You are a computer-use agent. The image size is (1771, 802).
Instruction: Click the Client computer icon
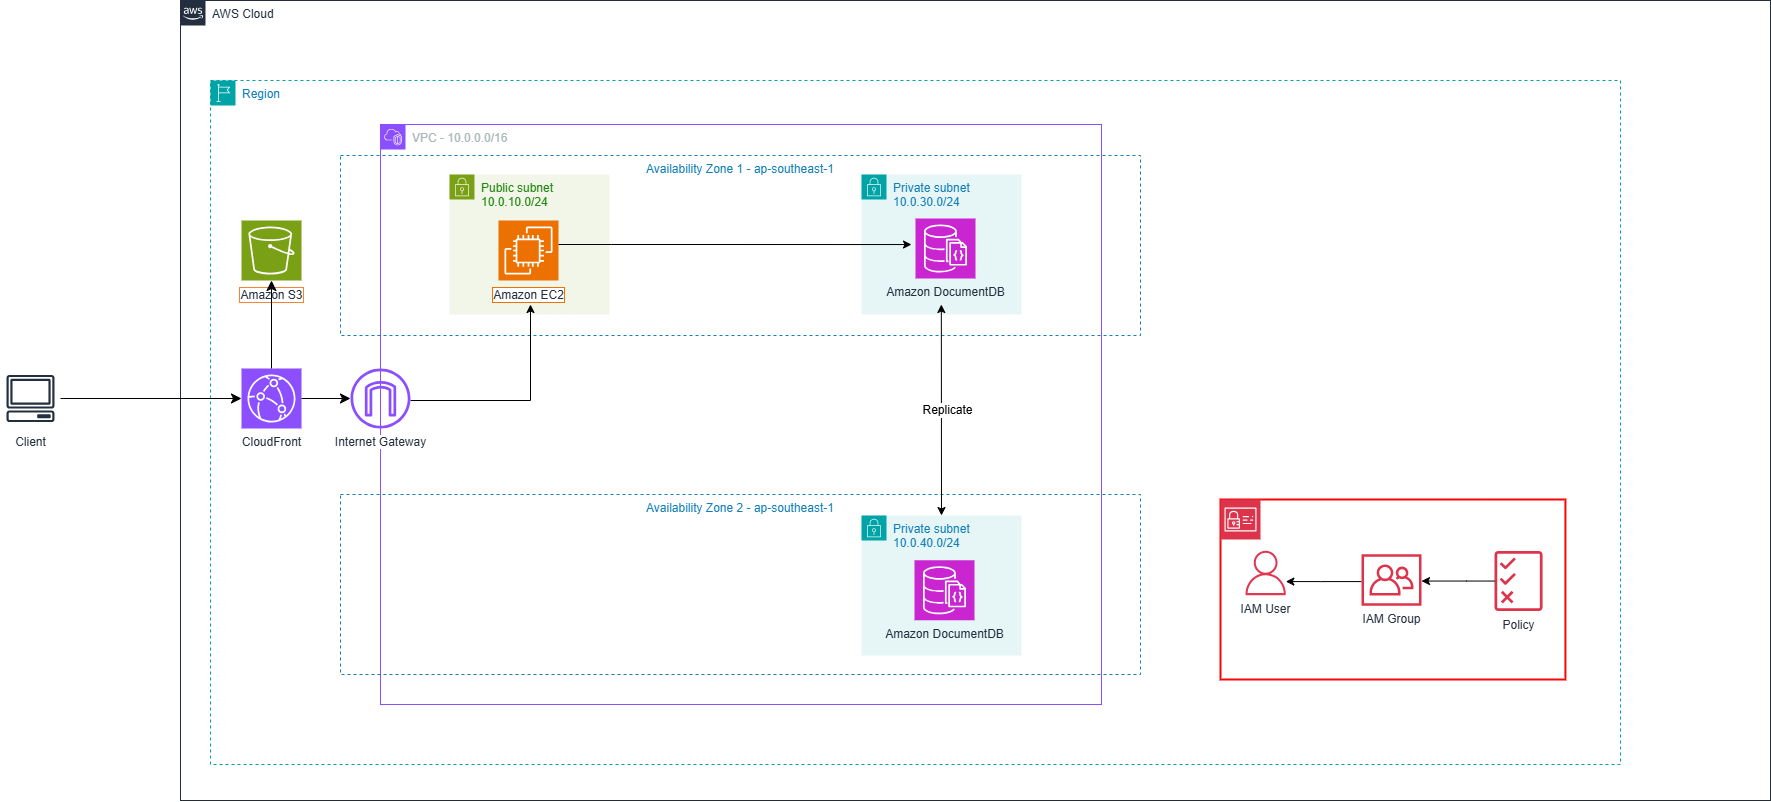[31, 399]
